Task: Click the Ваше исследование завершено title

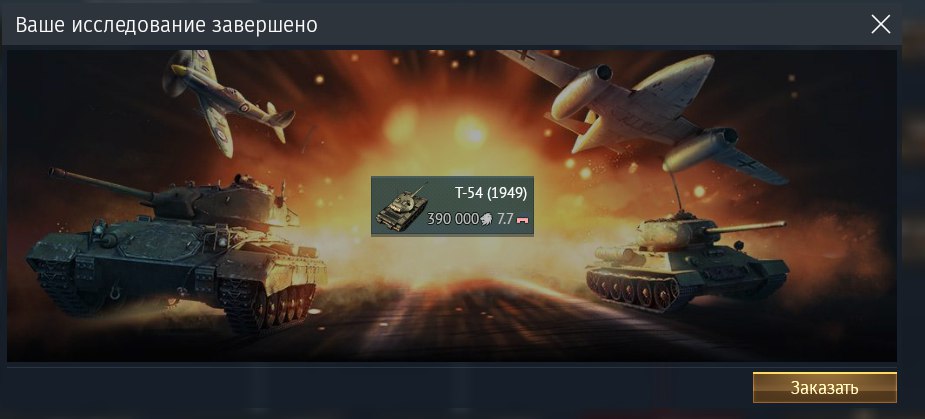Action: pos(166,25)
